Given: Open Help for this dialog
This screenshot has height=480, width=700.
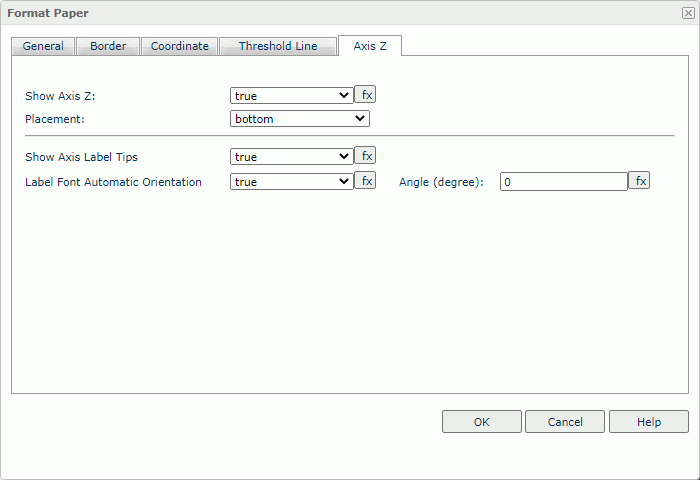Looking at the screenshot, I should (649, 422).
